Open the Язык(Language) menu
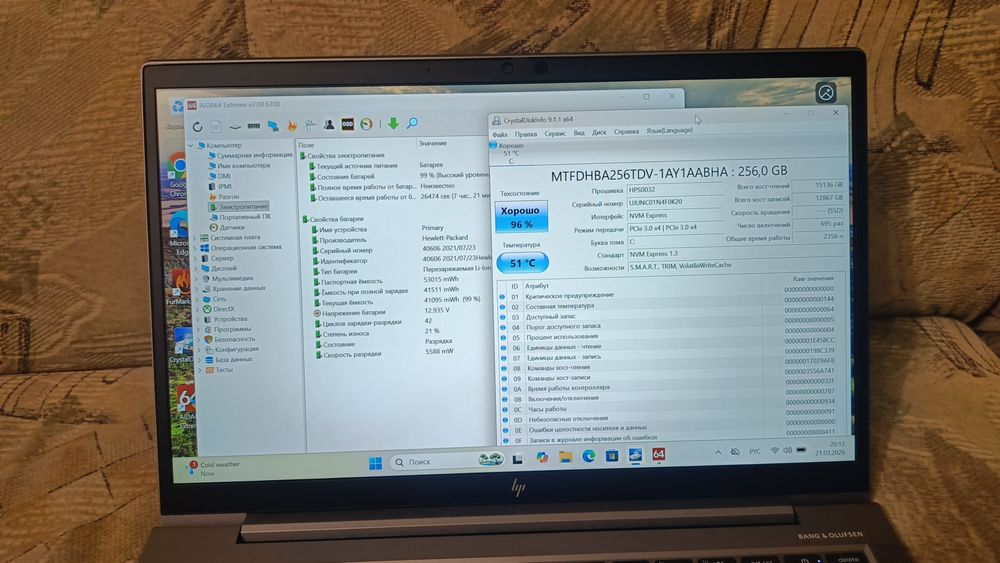 (669, 130)
